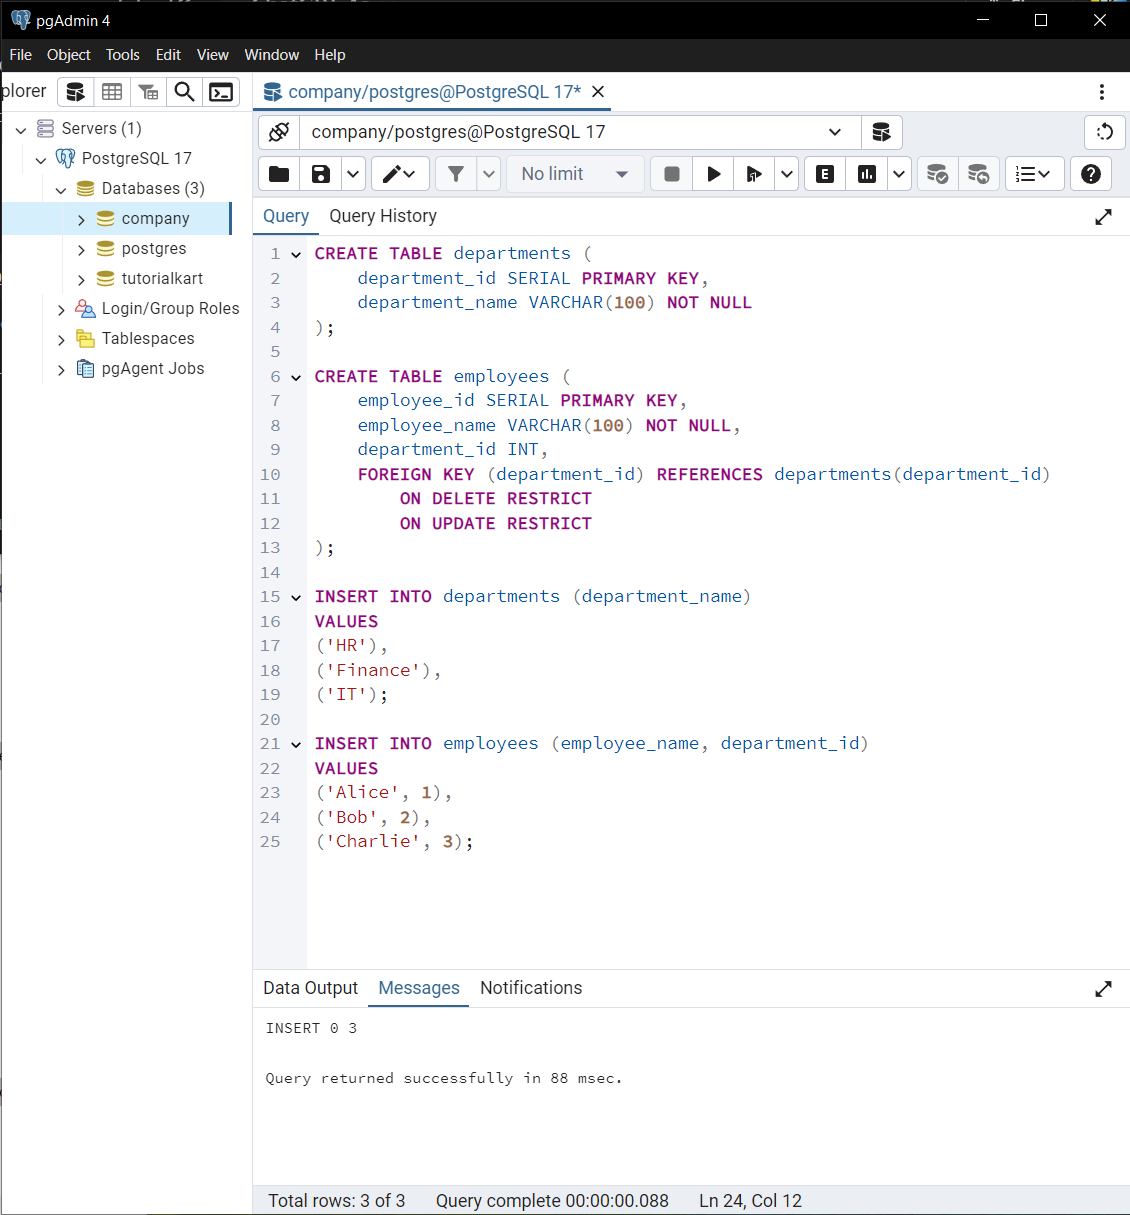Select the tutorialkart database

click(x=162, y=279)
